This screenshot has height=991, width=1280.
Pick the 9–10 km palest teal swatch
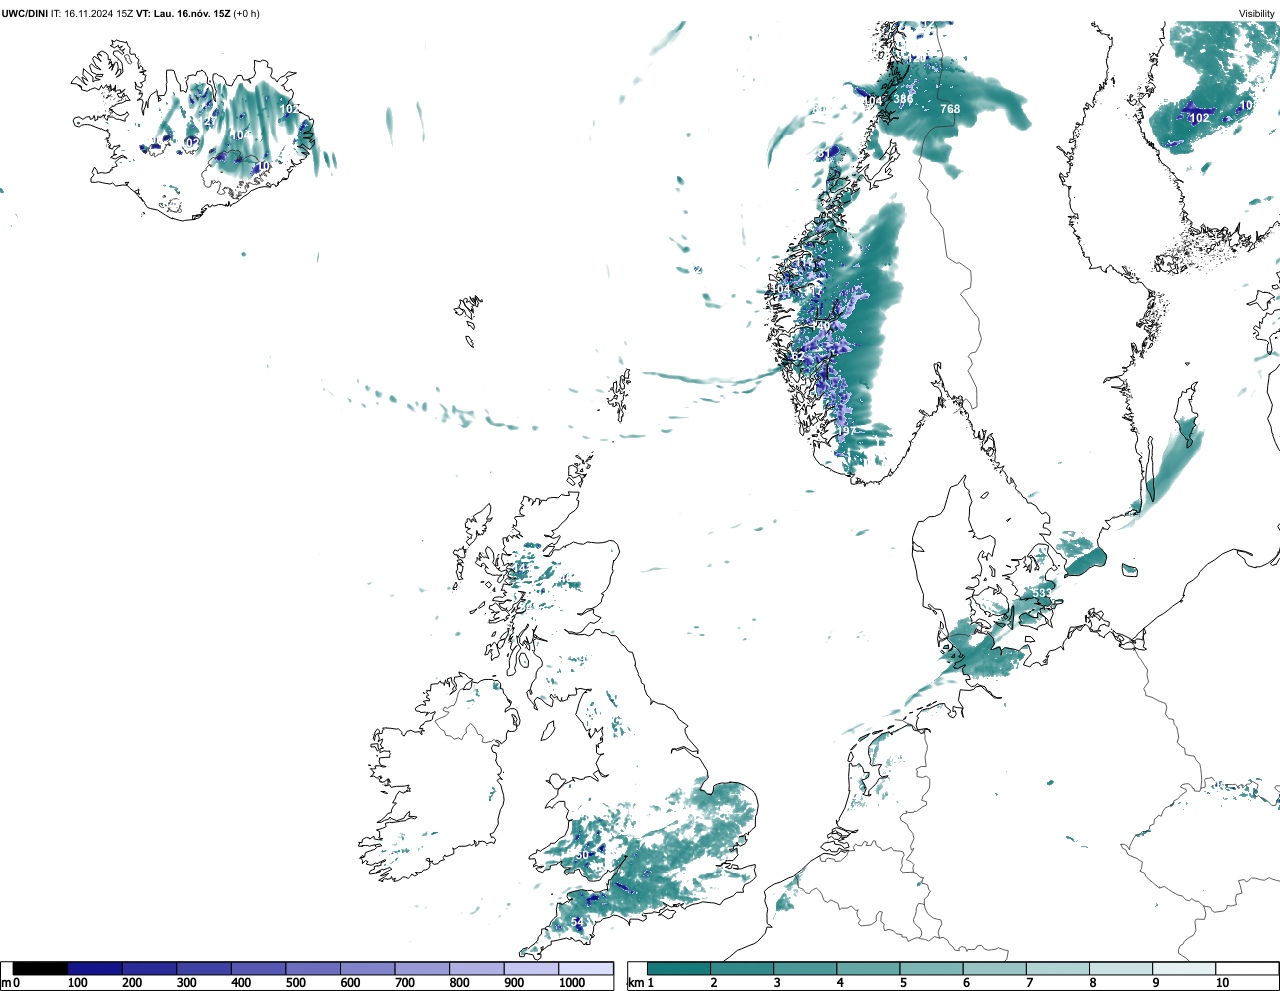click(1183, 968)
